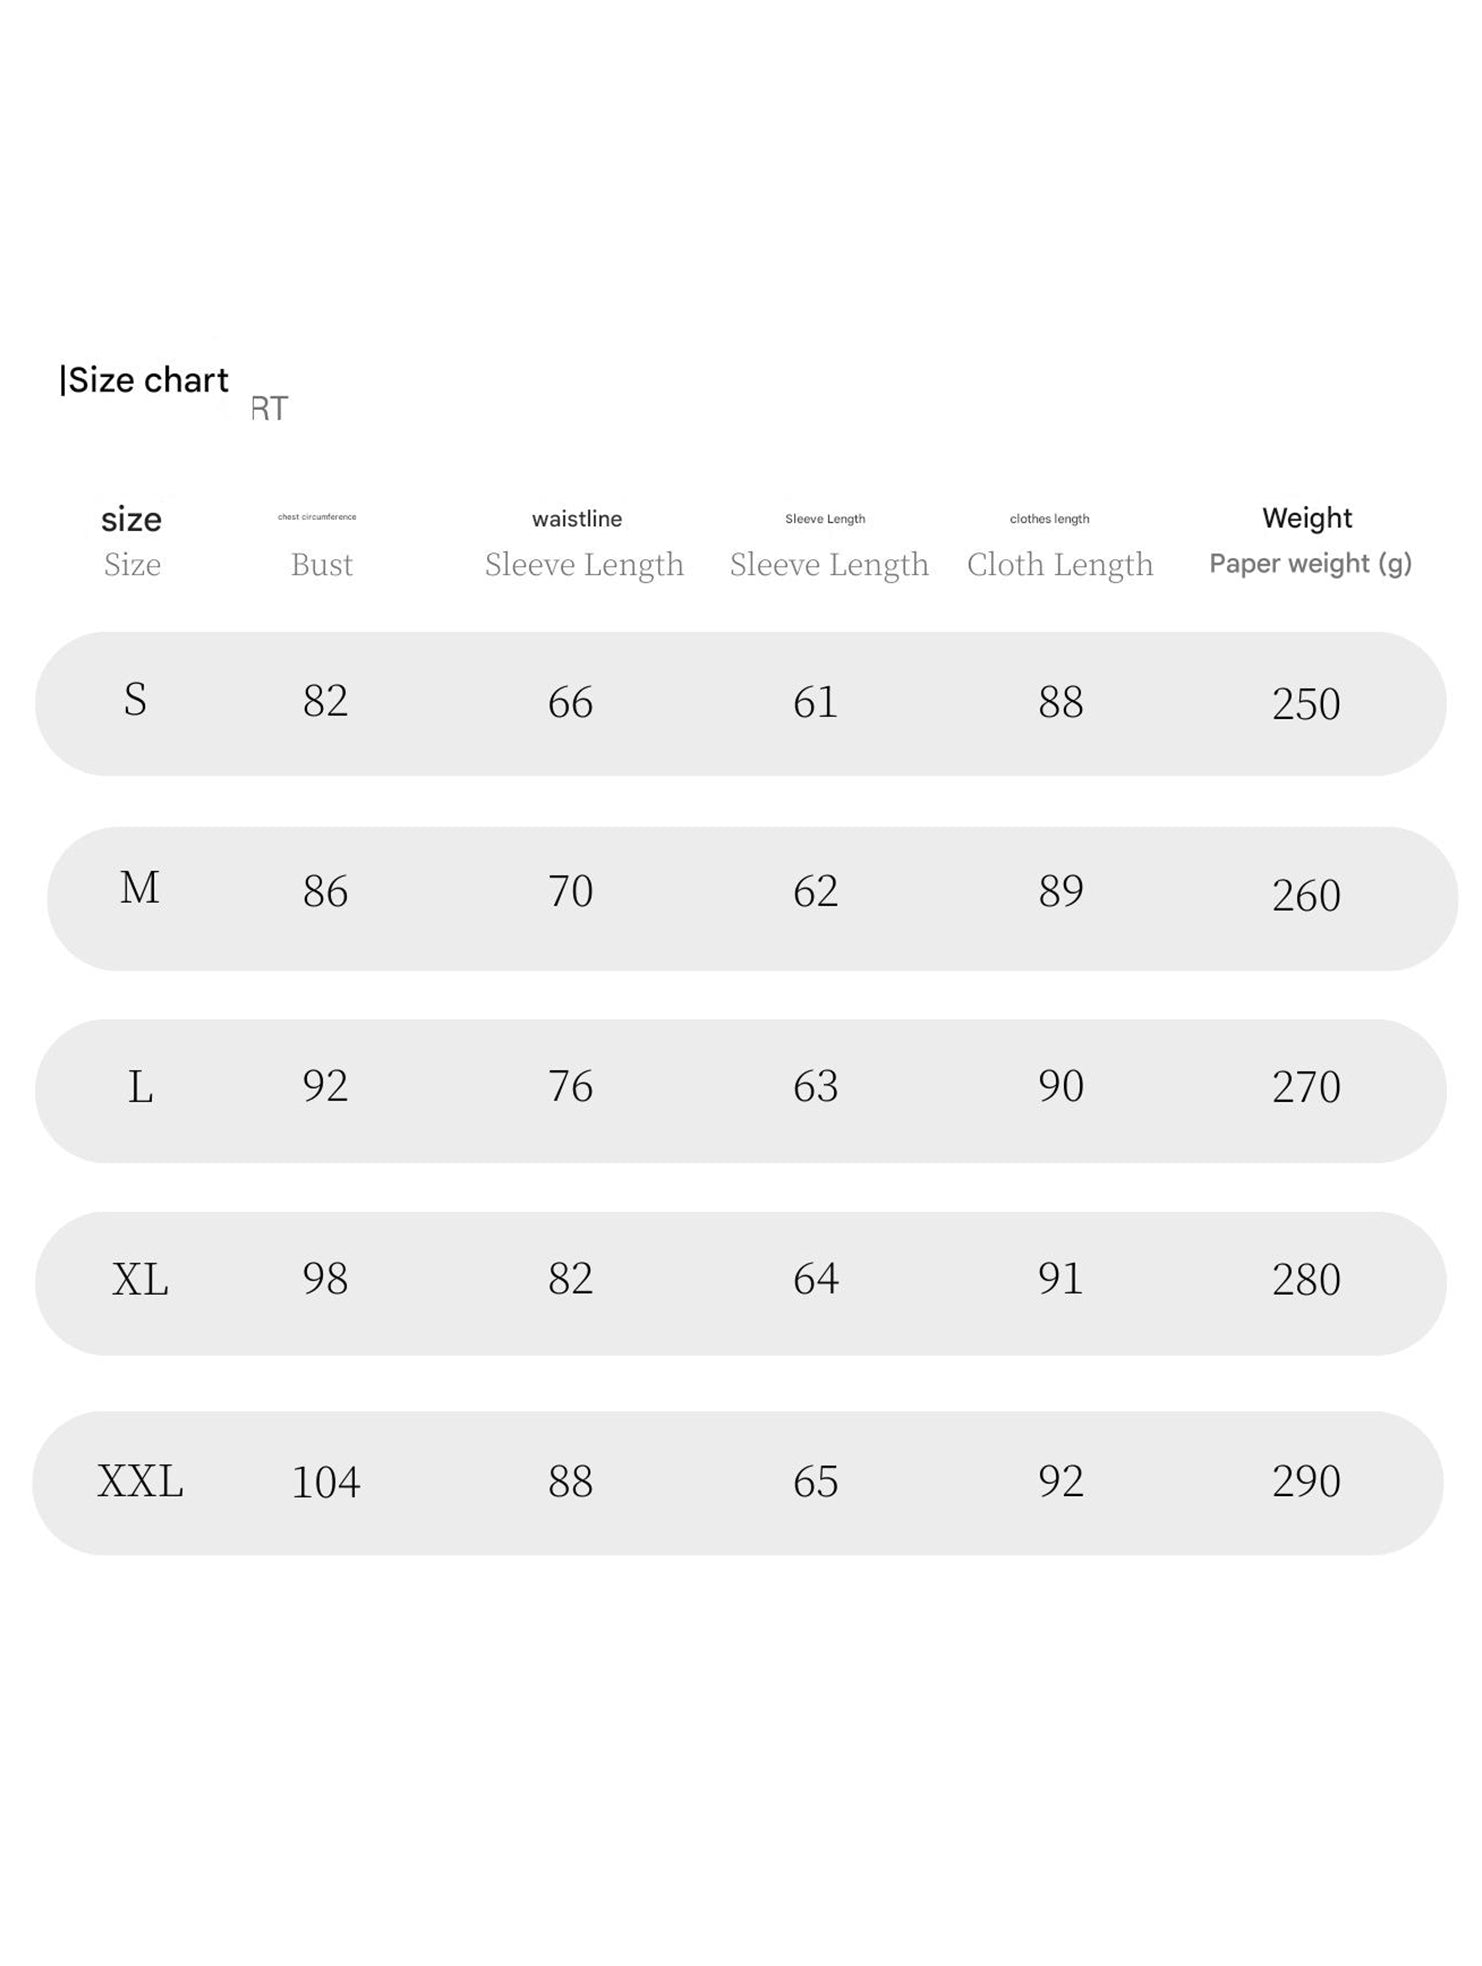Click the value 76 in L row

click(570, 1086)
